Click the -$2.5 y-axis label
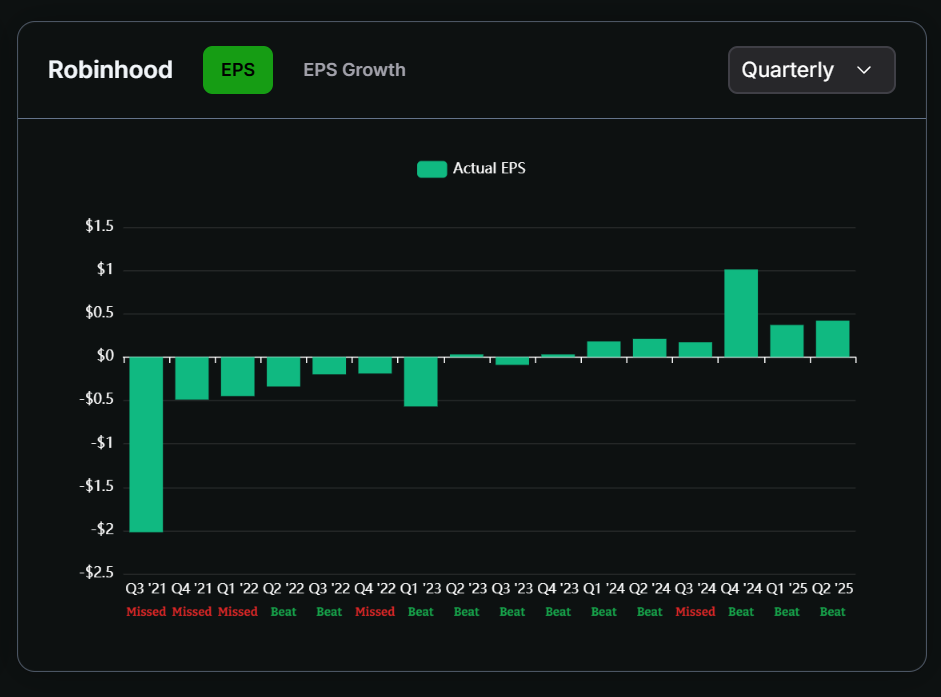 (96, 572)
